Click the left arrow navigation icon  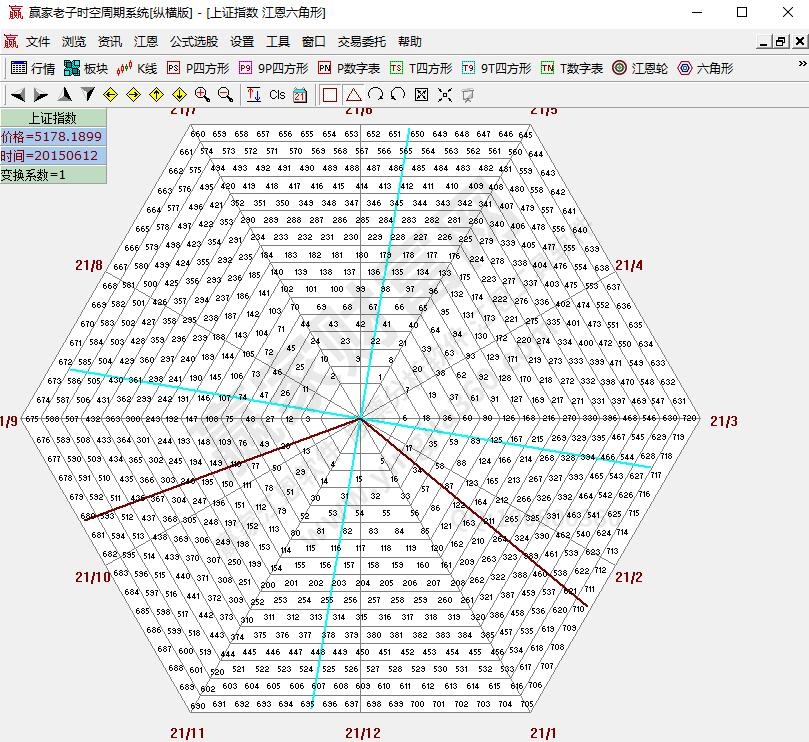click(x=17, y=95)
